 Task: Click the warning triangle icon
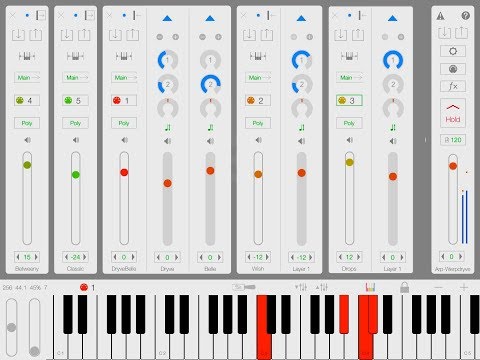441,16
